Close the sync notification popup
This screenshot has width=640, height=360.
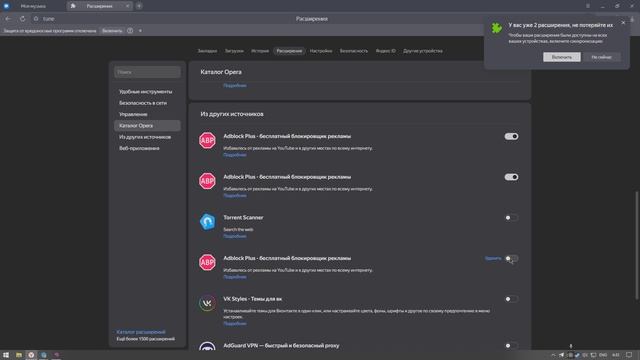point(623,23)
